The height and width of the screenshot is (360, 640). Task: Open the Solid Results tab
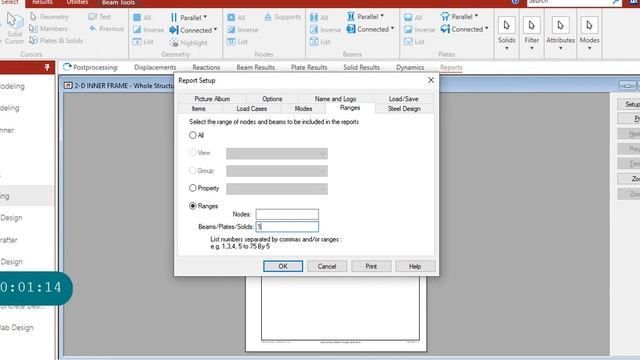361,67
